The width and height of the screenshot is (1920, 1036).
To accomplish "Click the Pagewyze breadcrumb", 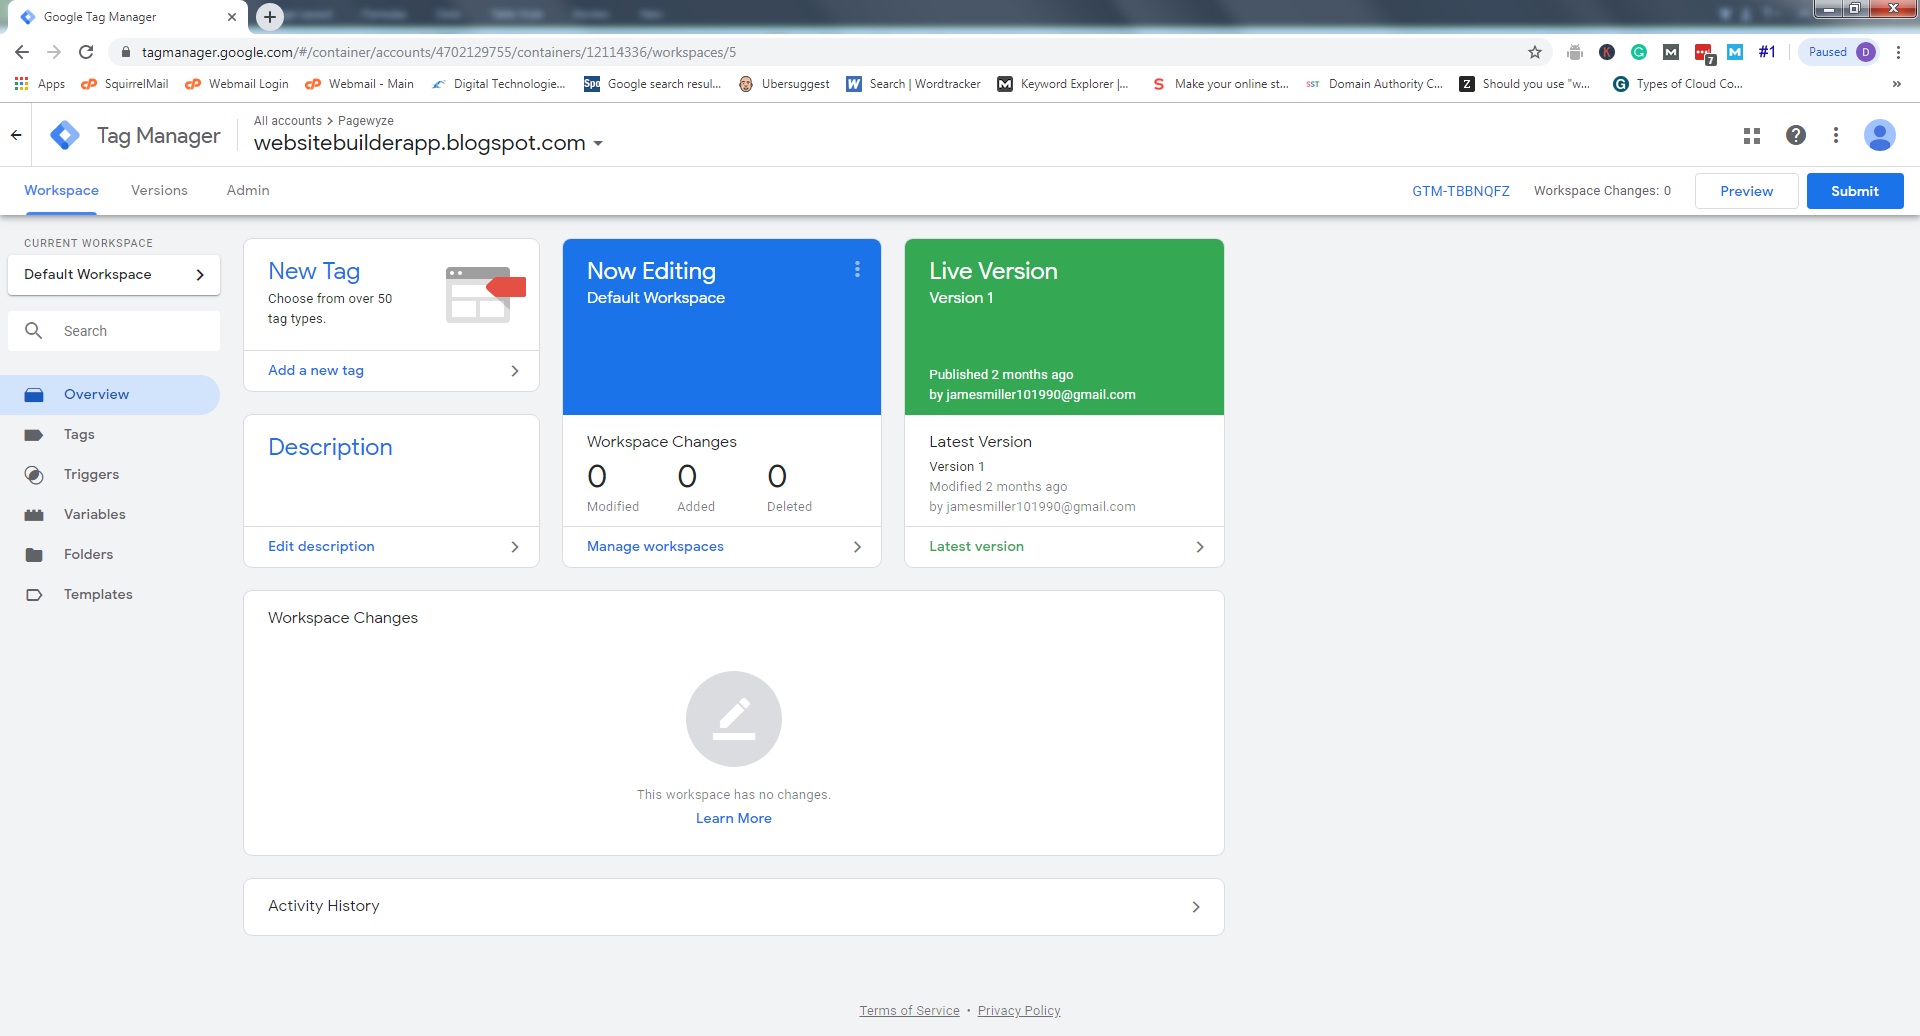I will point(366,121).
